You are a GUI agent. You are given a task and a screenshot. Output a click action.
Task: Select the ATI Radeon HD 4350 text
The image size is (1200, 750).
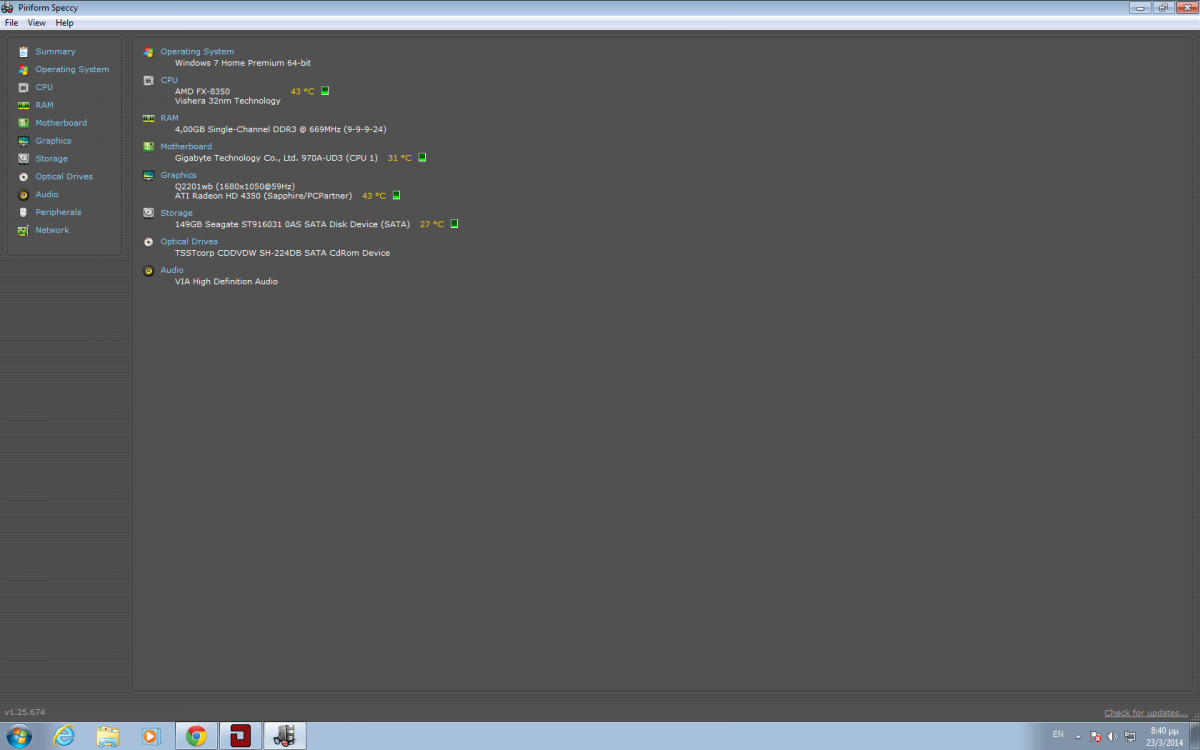tap(263, 196)
